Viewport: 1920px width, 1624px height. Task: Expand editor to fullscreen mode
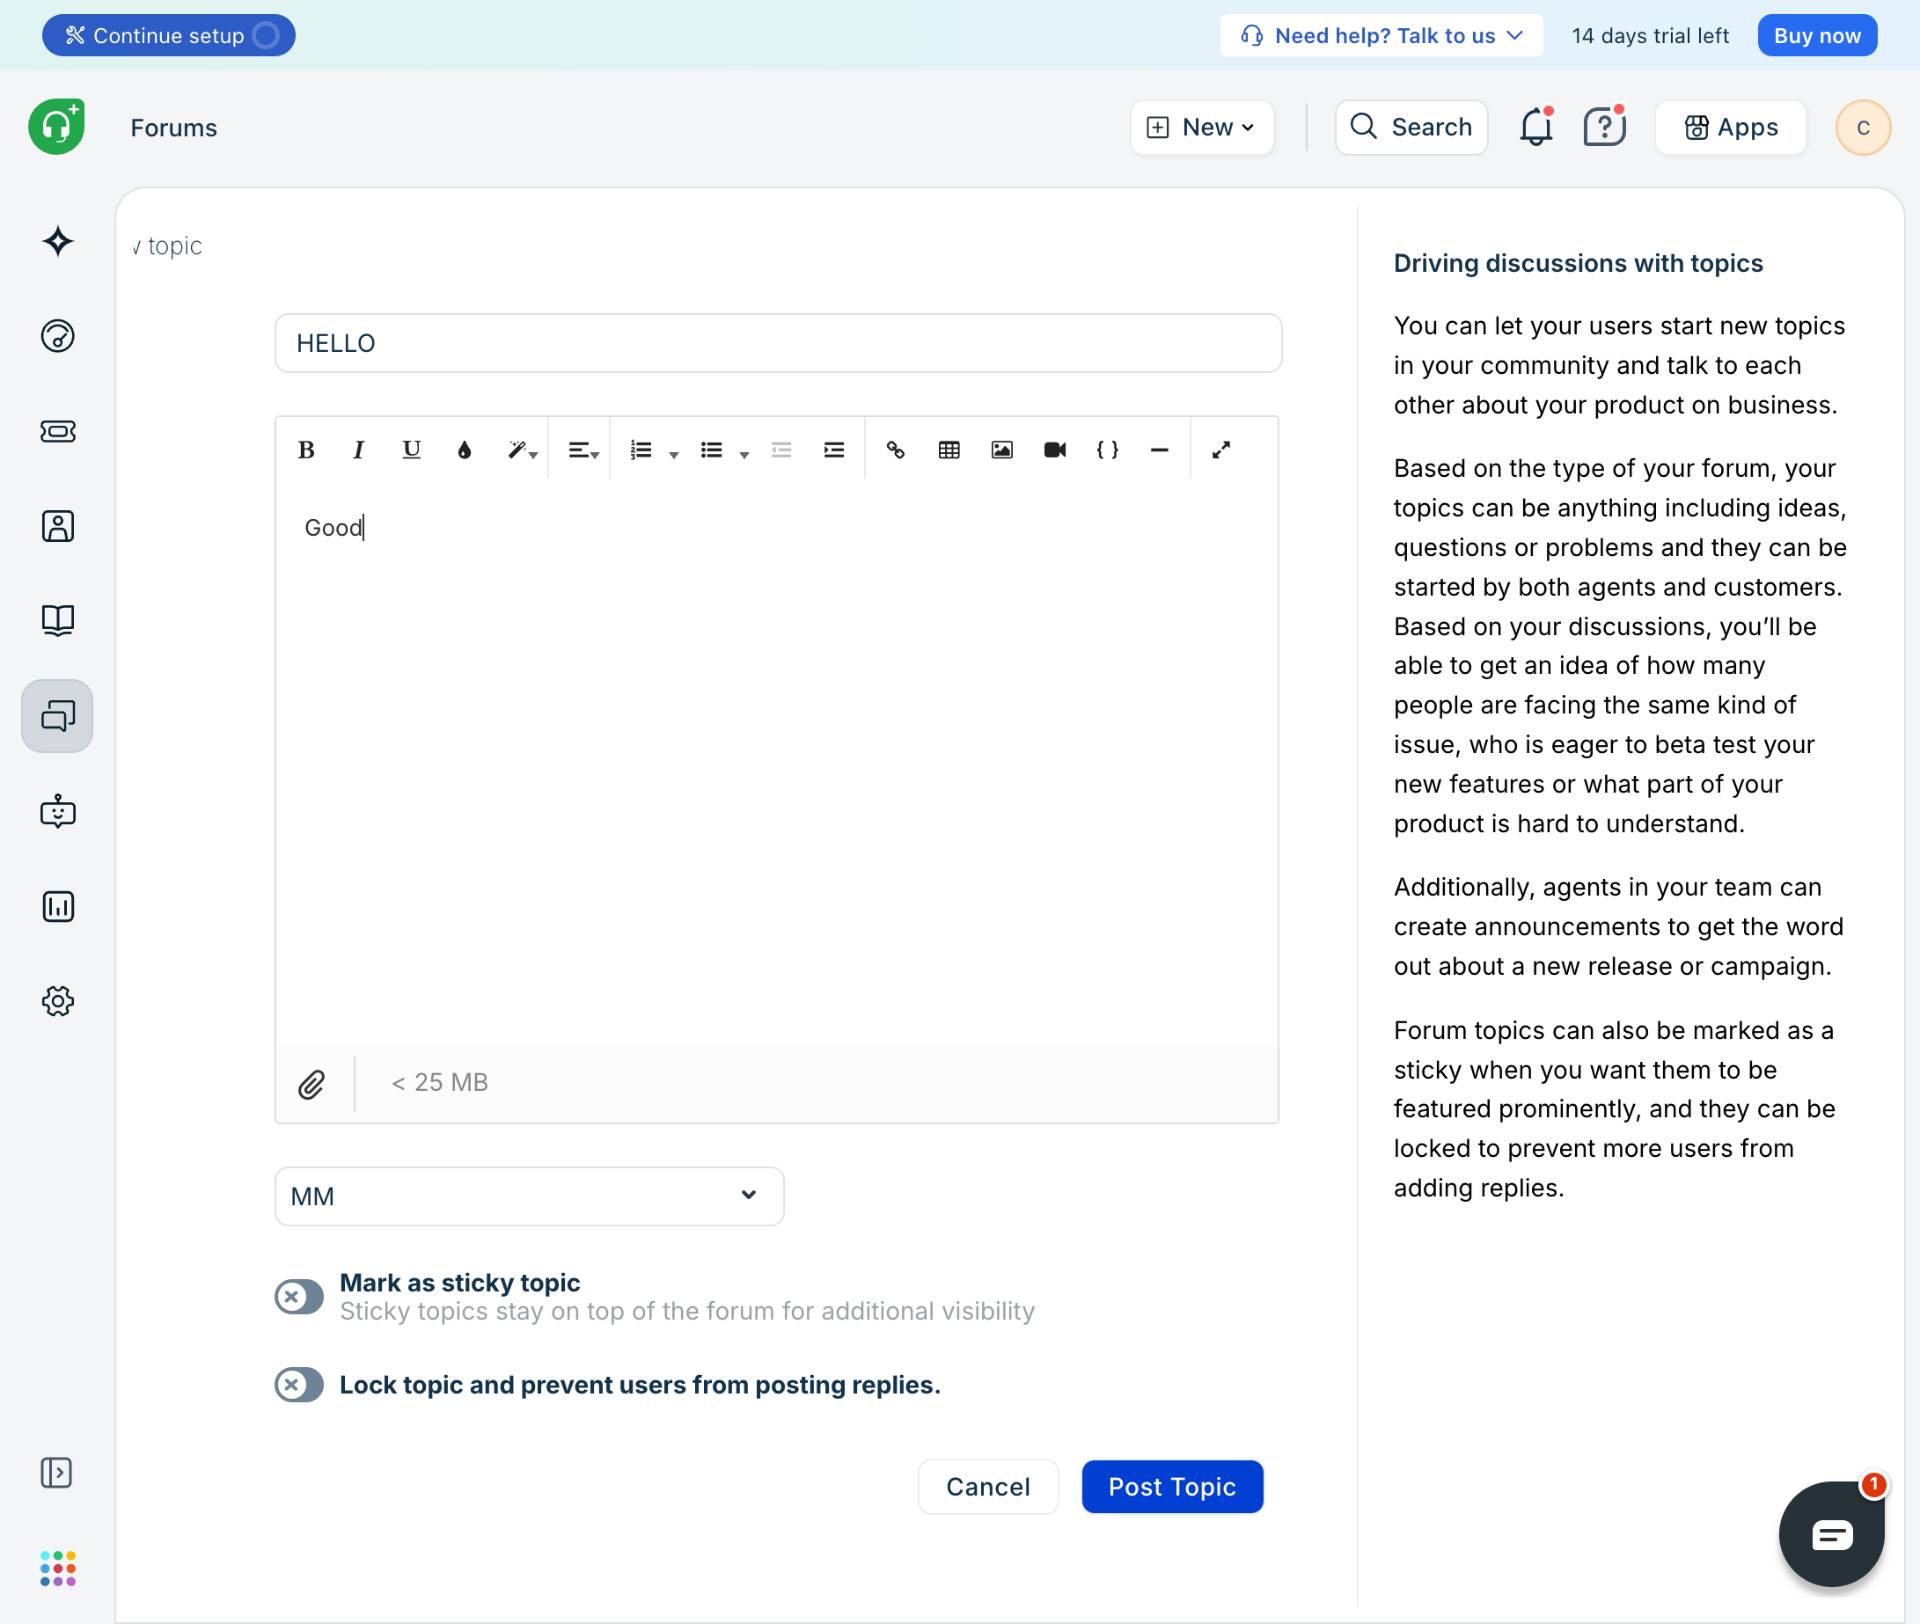(1221, 450)
